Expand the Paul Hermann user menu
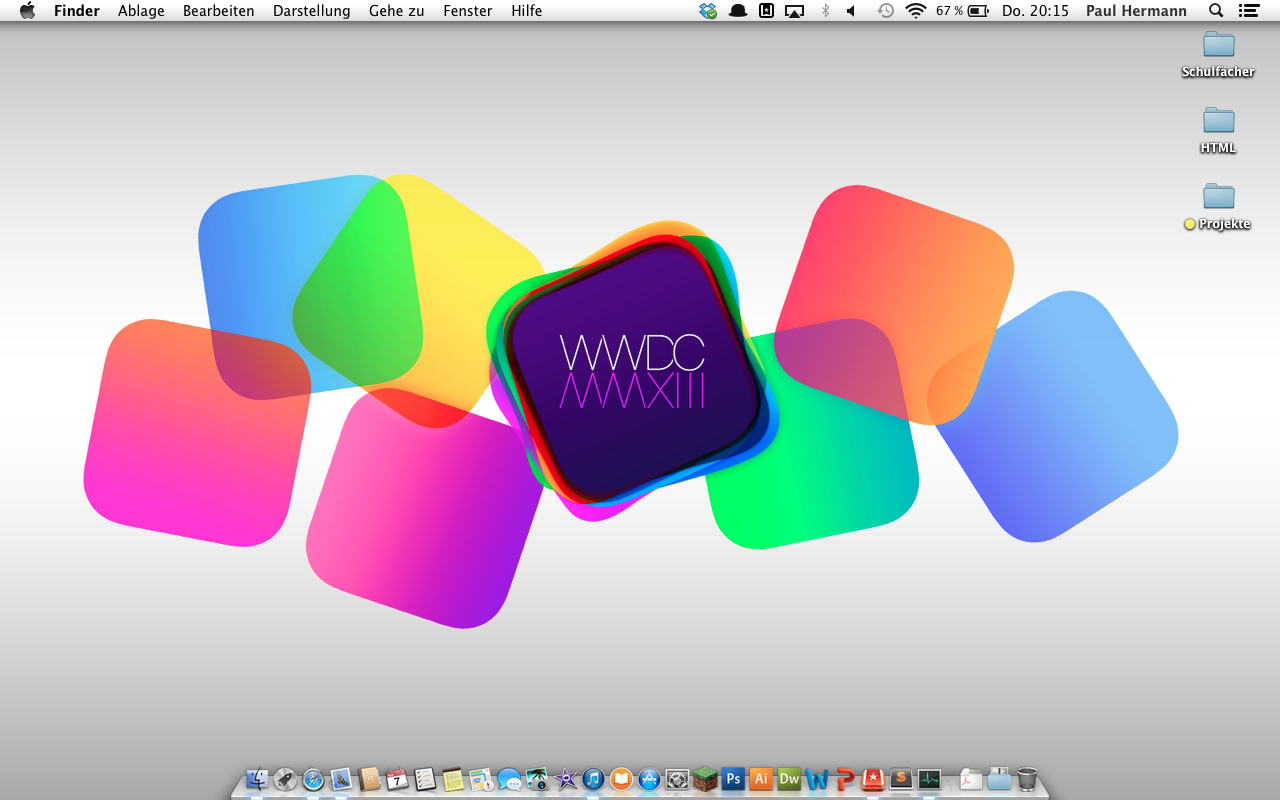 1136,11
